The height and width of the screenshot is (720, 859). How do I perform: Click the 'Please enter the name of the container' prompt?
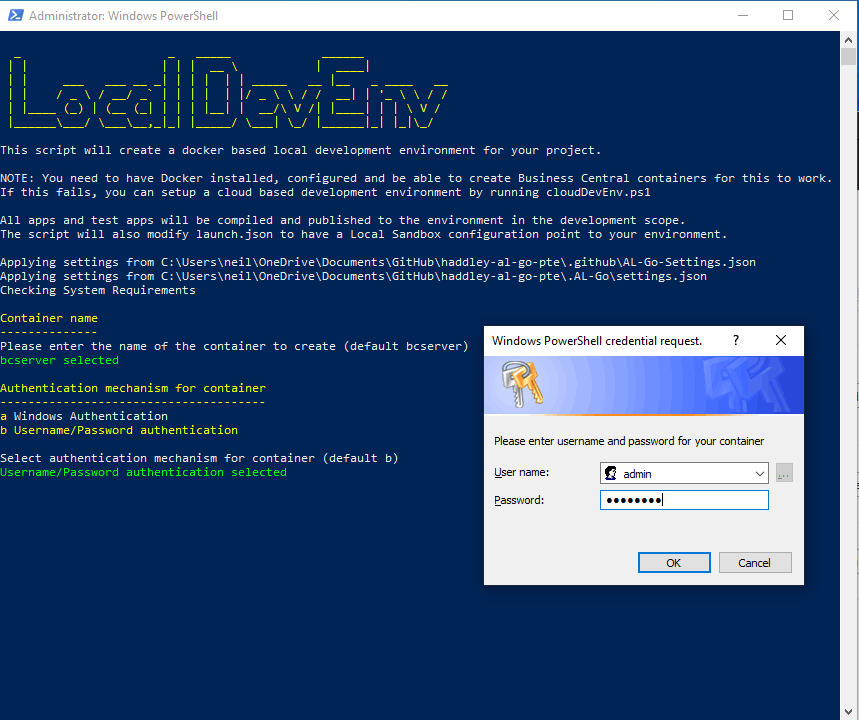[x=234, y=346]
